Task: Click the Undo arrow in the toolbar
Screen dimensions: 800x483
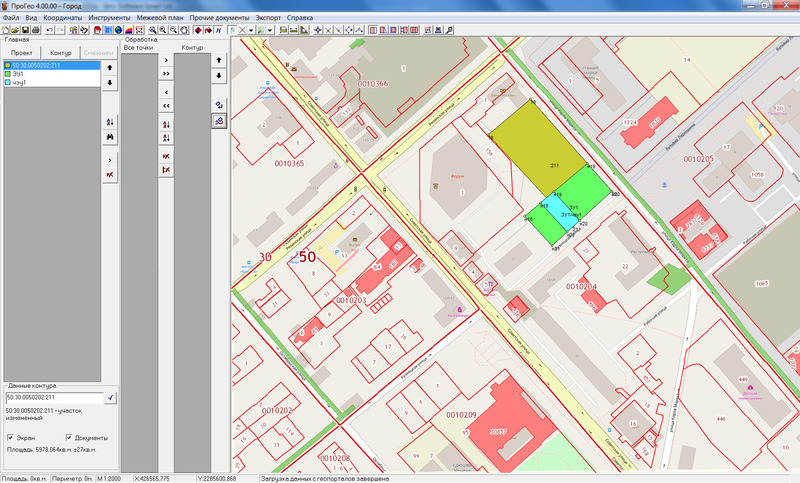Action: [49, 30]
